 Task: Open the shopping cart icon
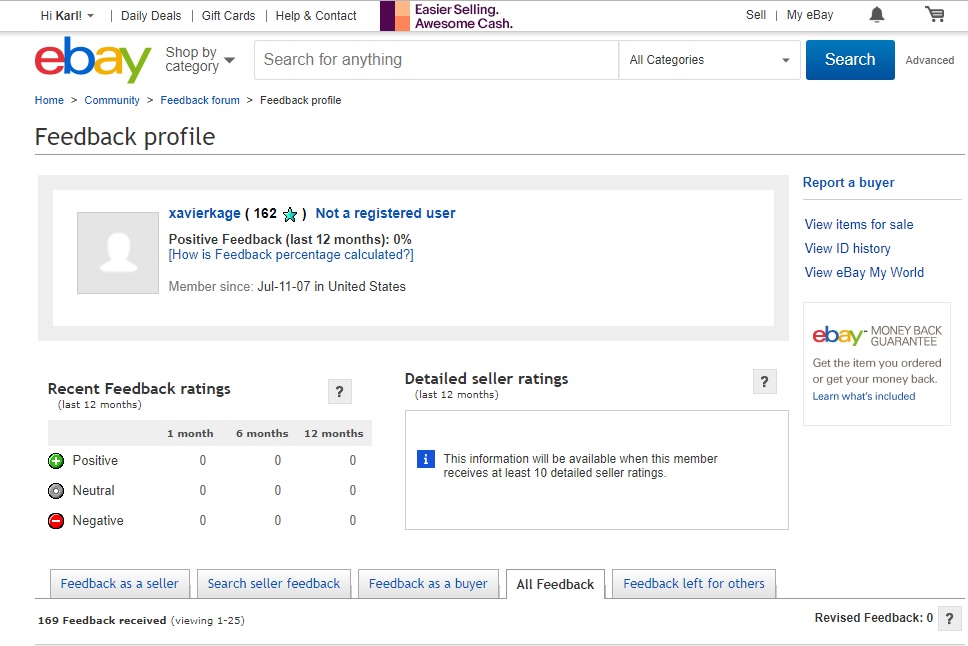(x=935, y=15)
